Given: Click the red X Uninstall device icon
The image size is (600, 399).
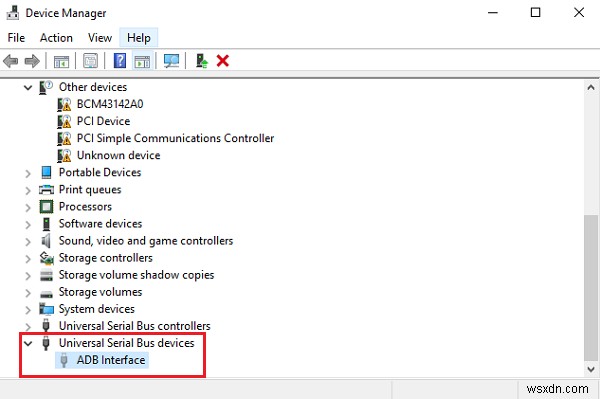Looking at the screenshot, I should coord(222,61).
